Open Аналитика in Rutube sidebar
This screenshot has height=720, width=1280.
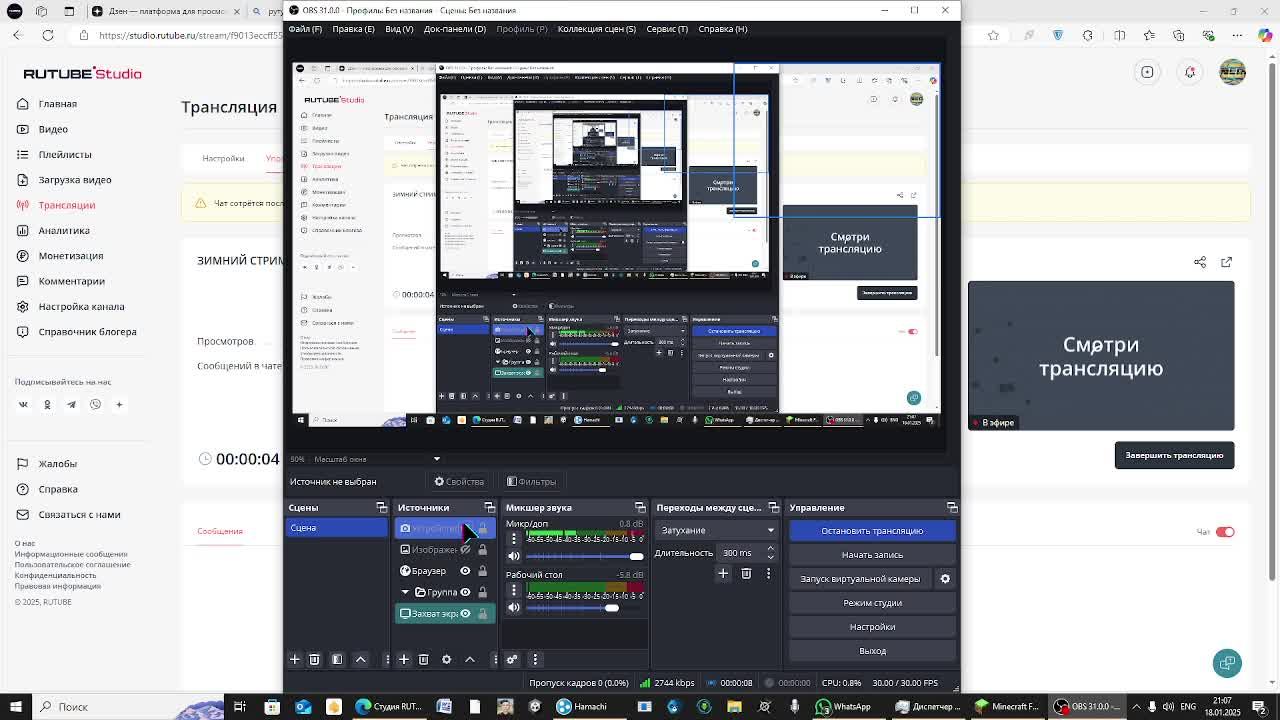[x=64, y=231]
